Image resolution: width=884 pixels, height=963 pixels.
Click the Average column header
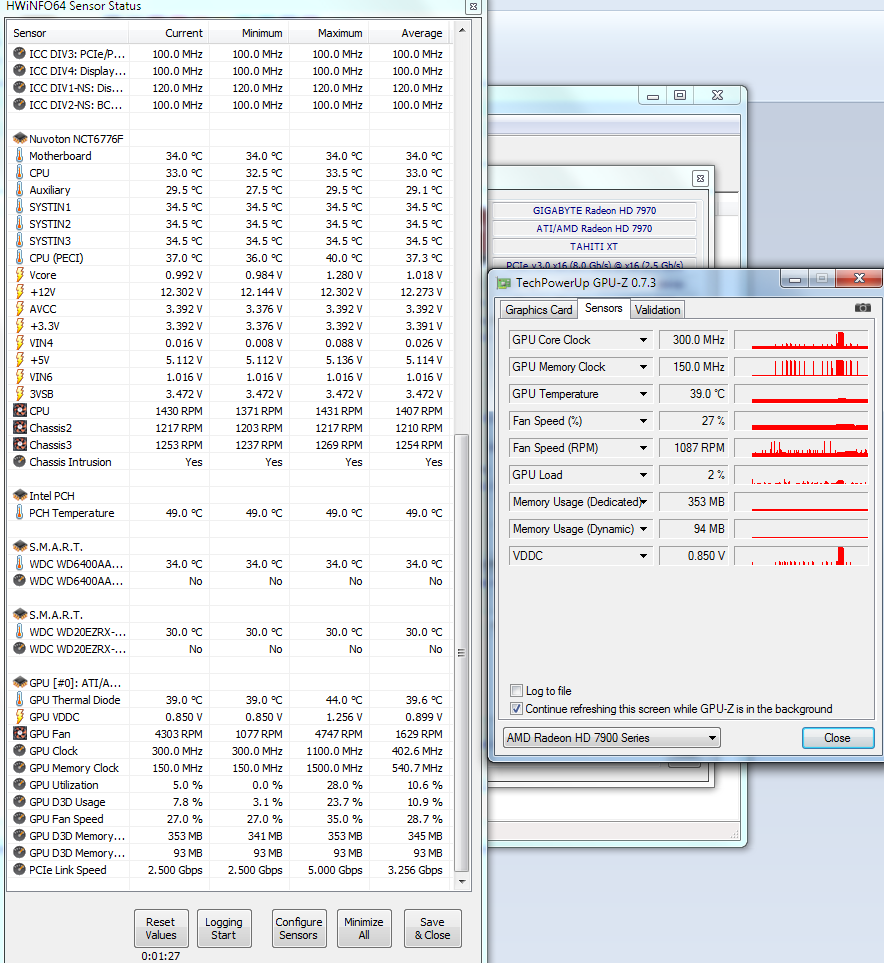[409, 33]
